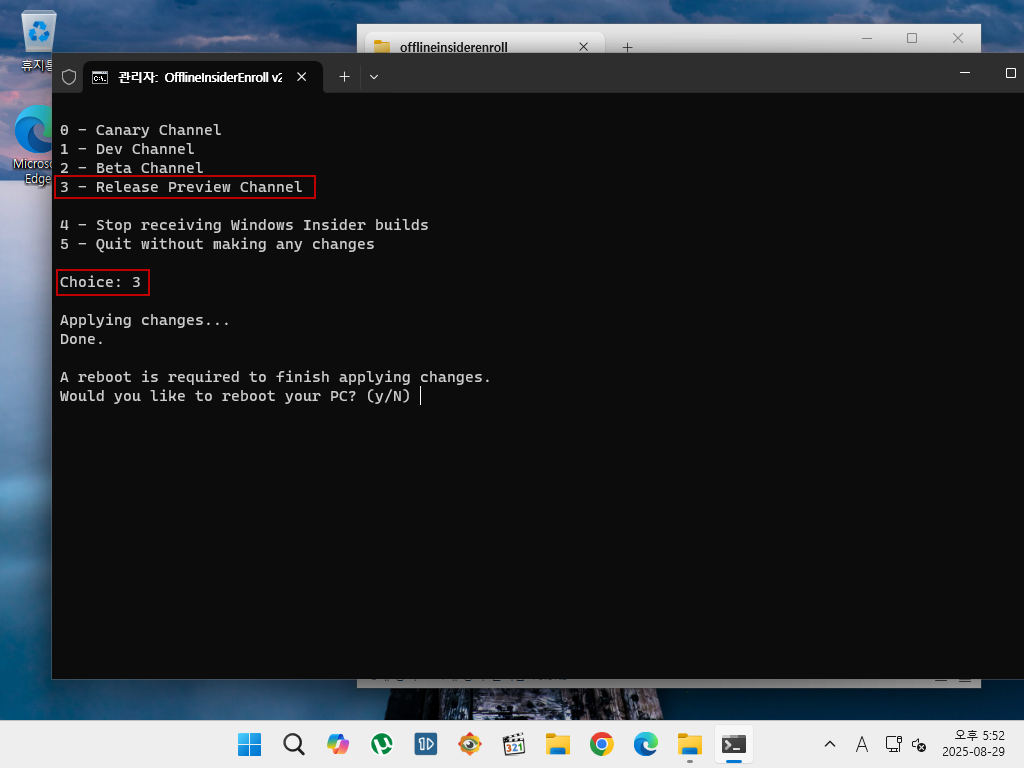Open the eye image viewer taskbar icon

[x=470, y=744]
